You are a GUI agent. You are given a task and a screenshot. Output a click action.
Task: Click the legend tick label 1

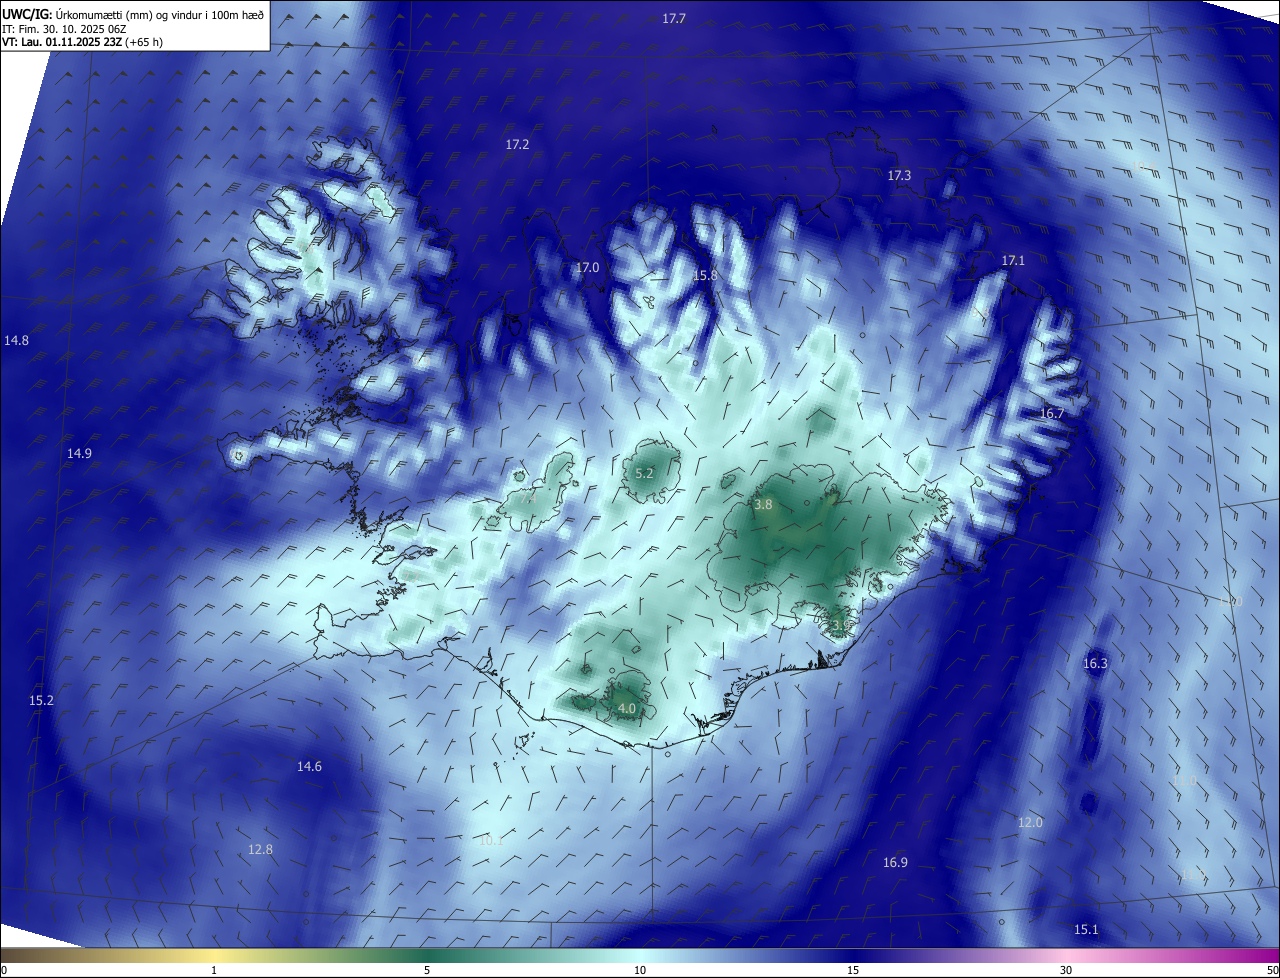tap(214, 970)
